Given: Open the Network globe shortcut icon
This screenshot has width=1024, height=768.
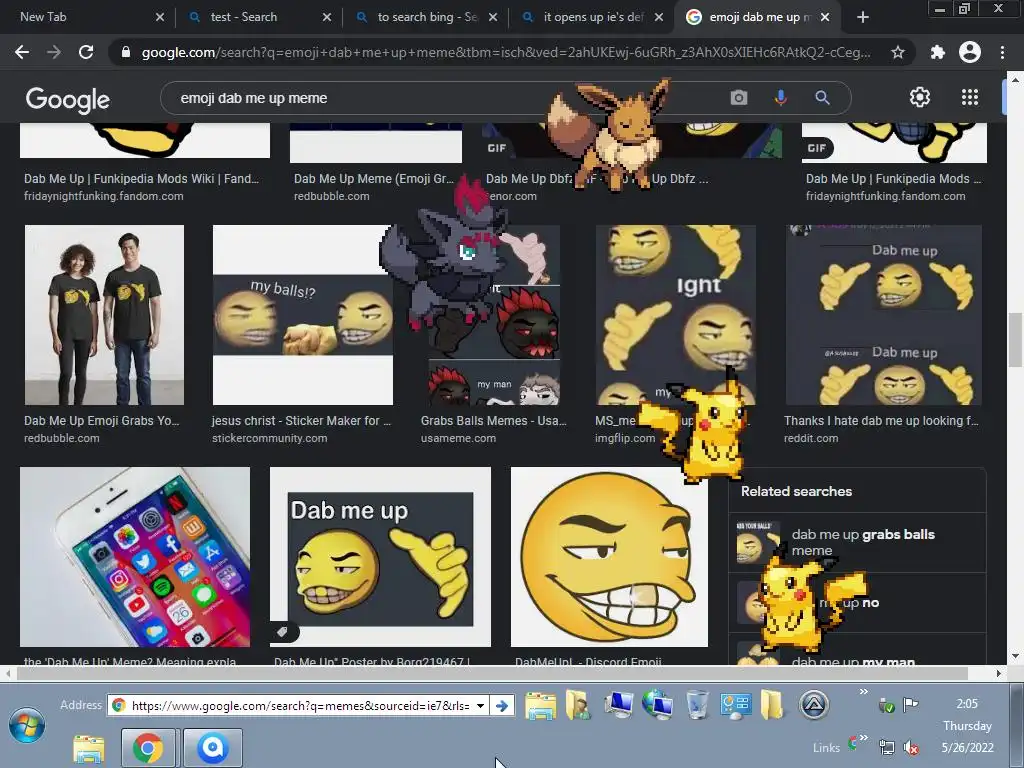Looking at the screenshot, I should tap(658, 705).
